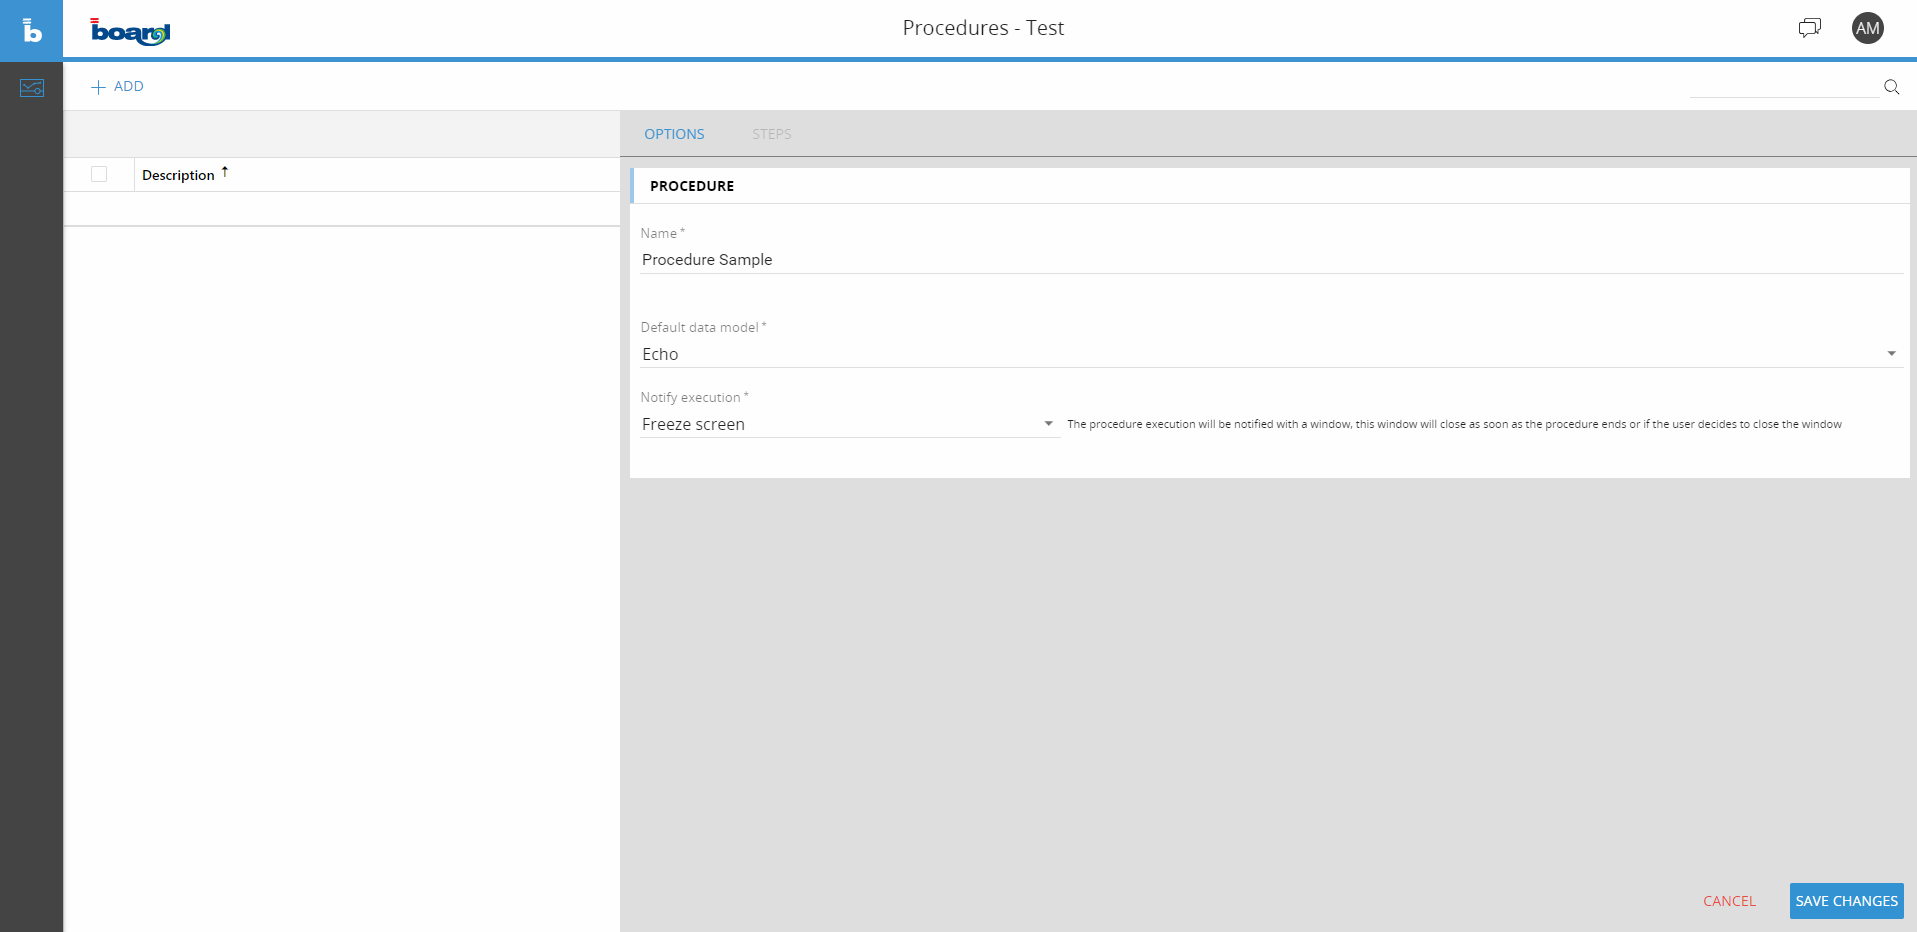Click the Name field label

659,233
